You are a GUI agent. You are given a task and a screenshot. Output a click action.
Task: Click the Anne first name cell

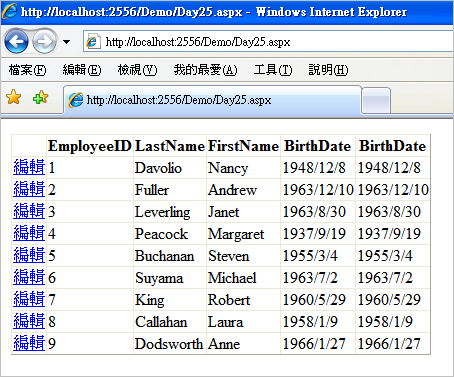pyautogui.click(x=243, y=344)
